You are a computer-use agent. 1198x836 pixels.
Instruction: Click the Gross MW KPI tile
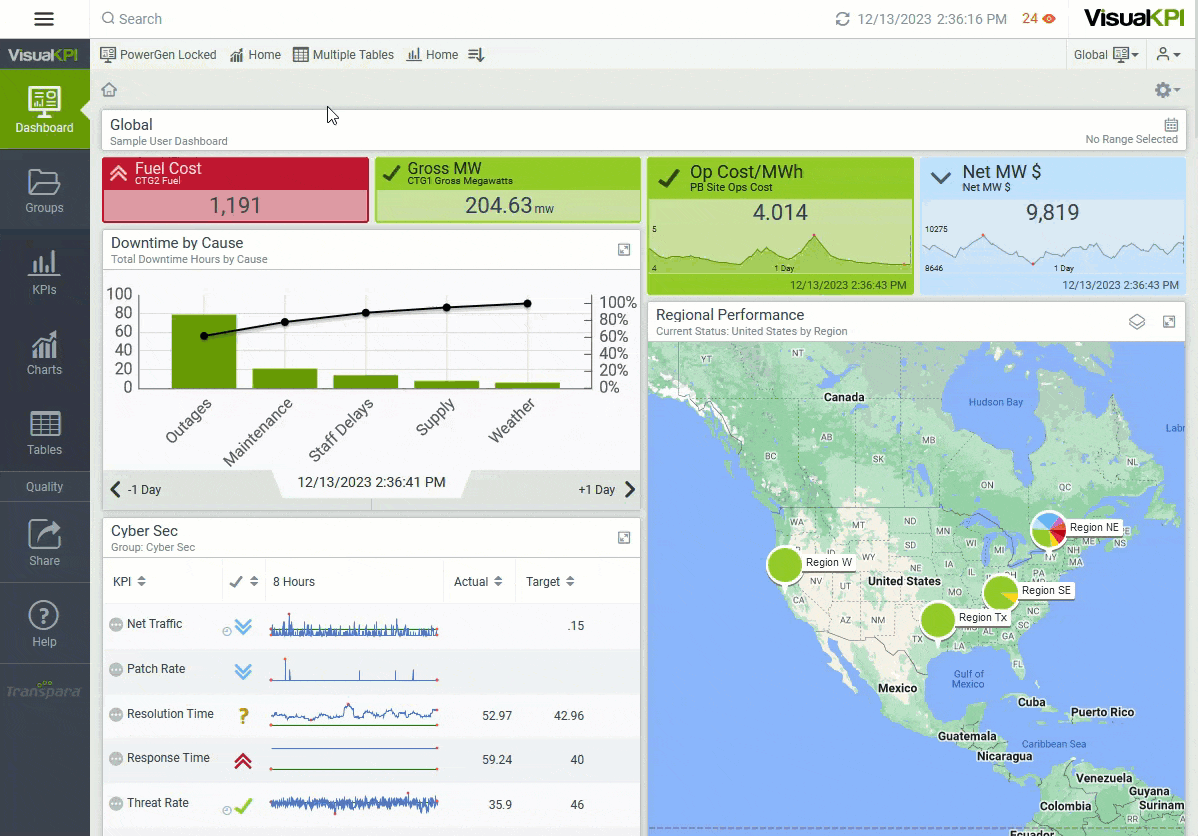508,190
